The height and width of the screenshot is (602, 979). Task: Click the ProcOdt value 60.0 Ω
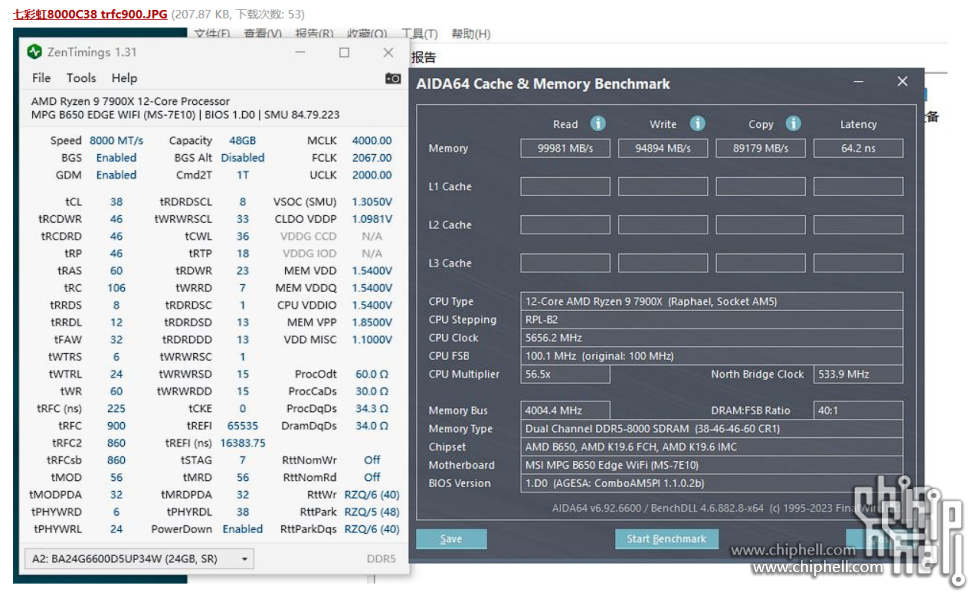[x=371, y=374]
